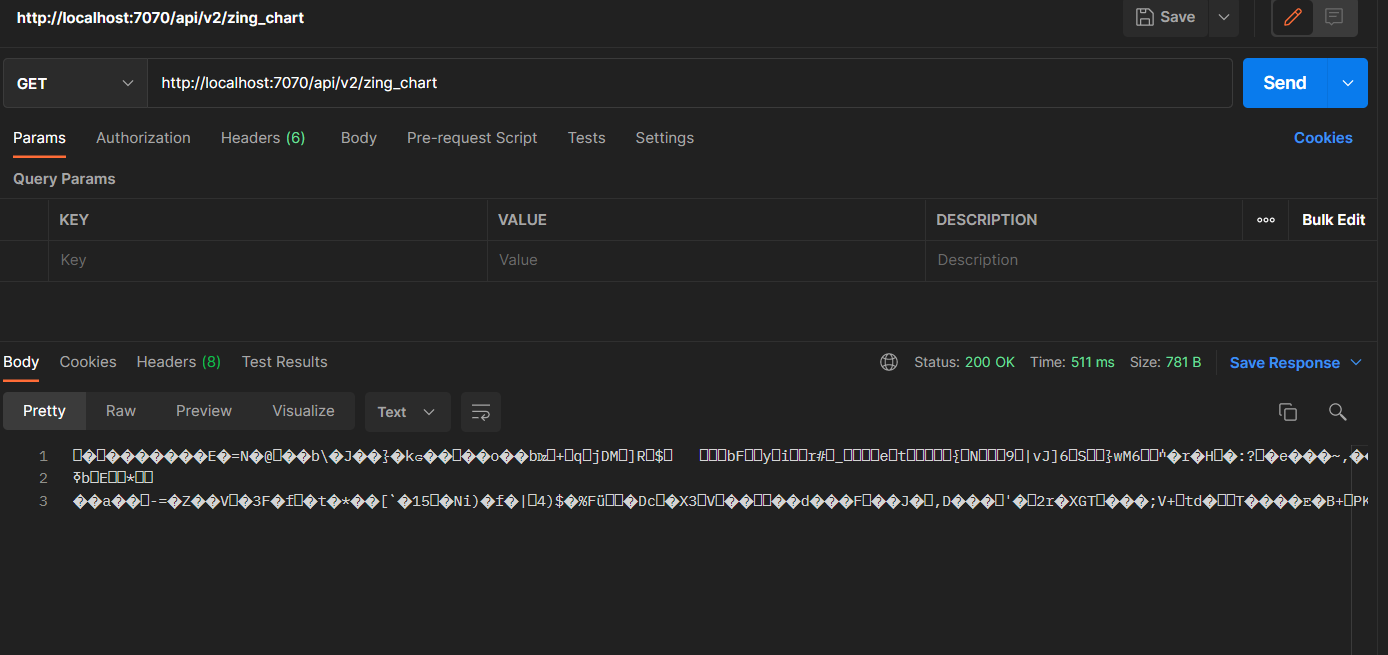
Task: Expand the Save Response options chevron
Action: click(x=1357, y=362)
